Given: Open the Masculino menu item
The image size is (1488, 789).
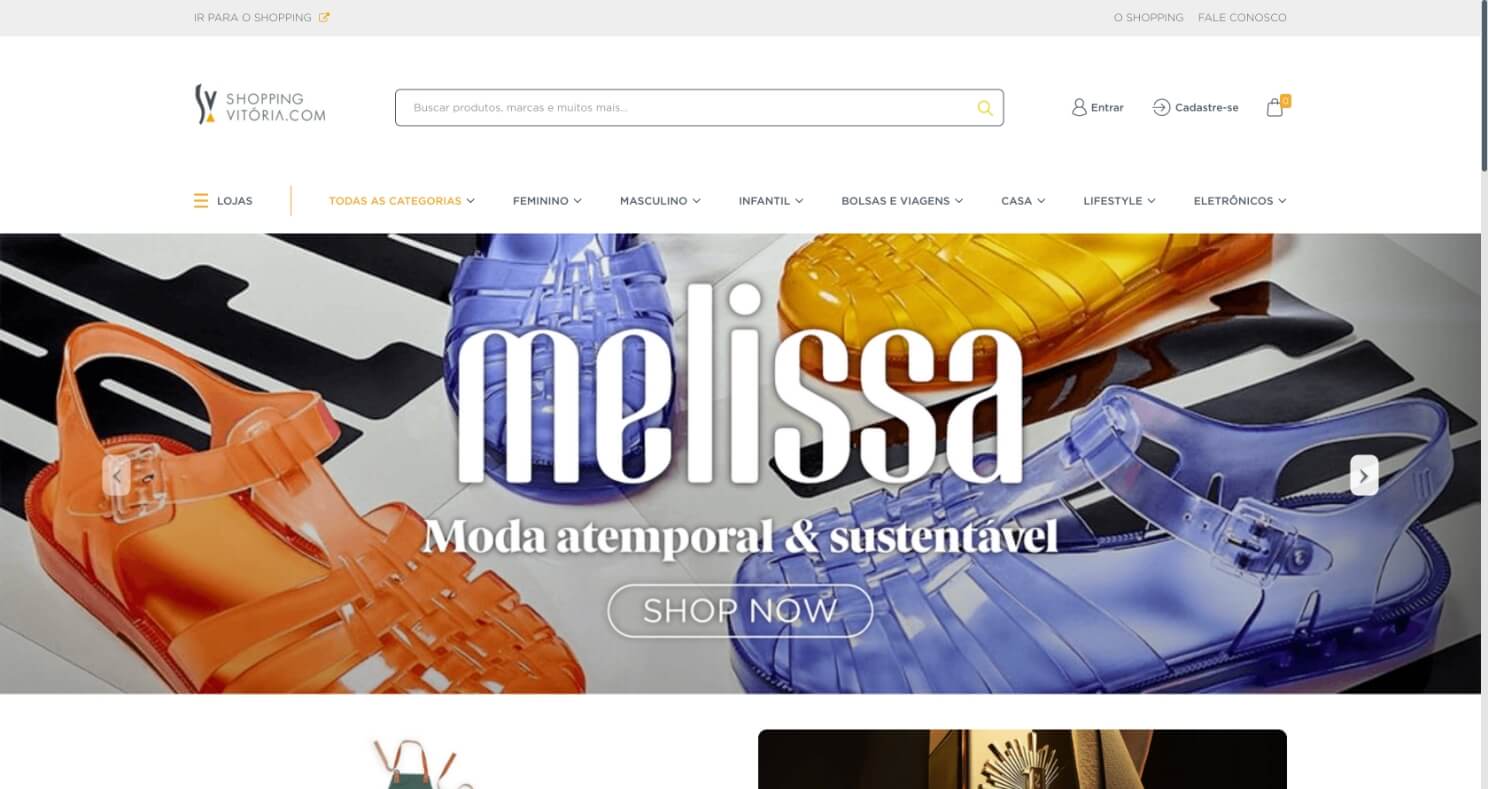Looking at the screenshot, I should 660,201.
